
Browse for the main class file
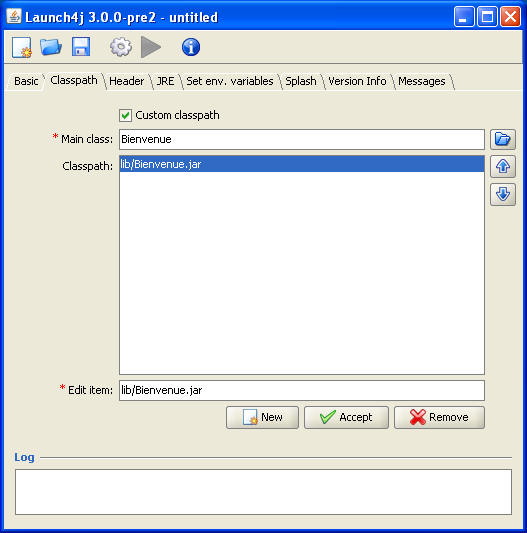[503, 139]
